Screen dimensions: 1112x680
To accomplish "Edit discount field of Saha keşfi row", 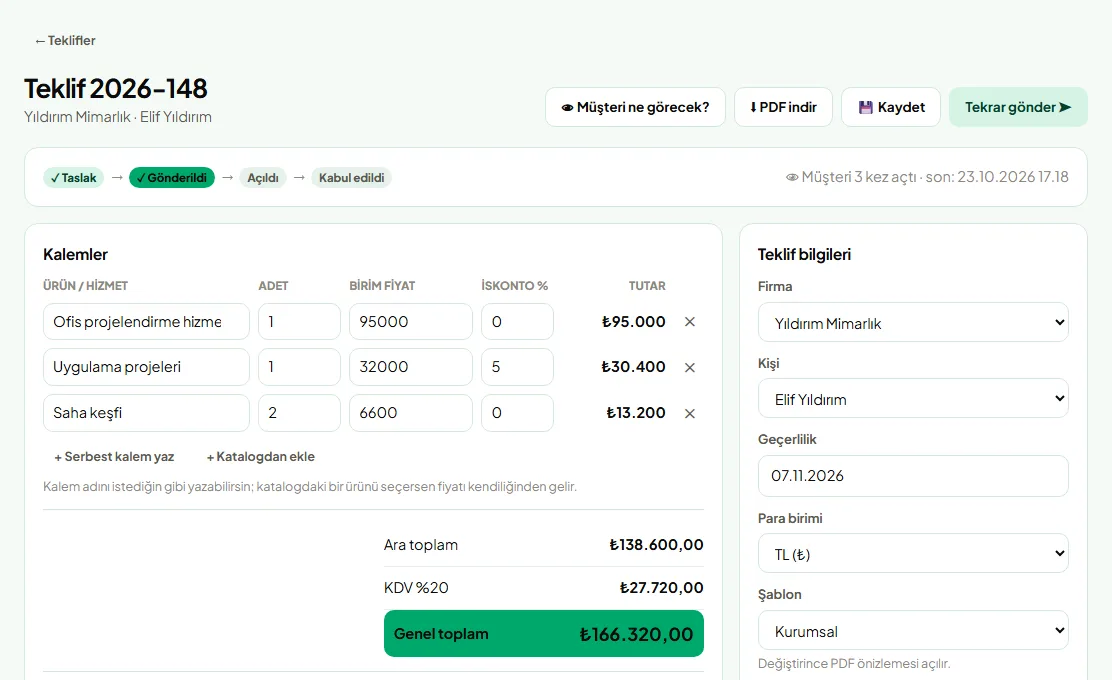I will [x=517, y=413].
